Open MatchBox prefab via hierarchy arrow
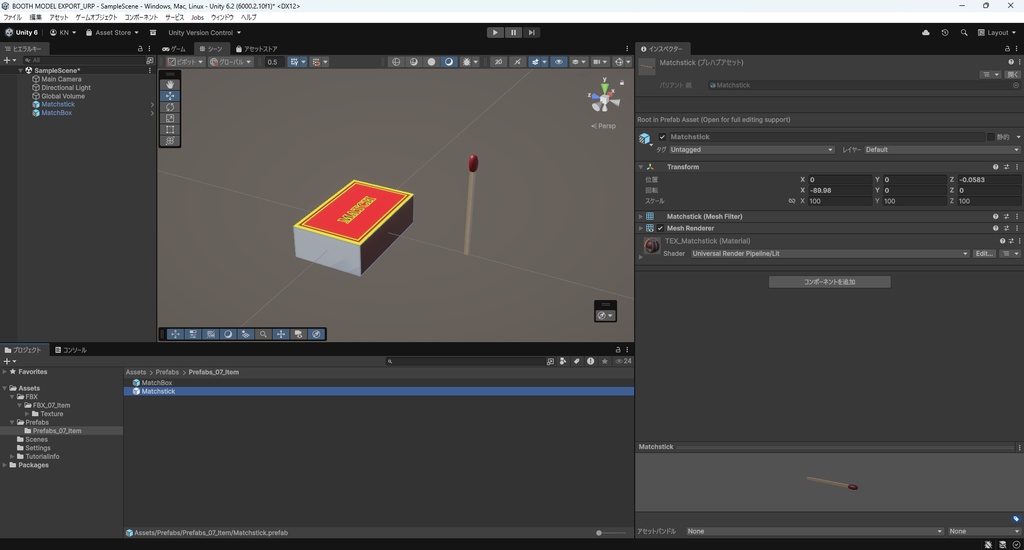This screenshot has width=1024, height=550. coord(152,113)
